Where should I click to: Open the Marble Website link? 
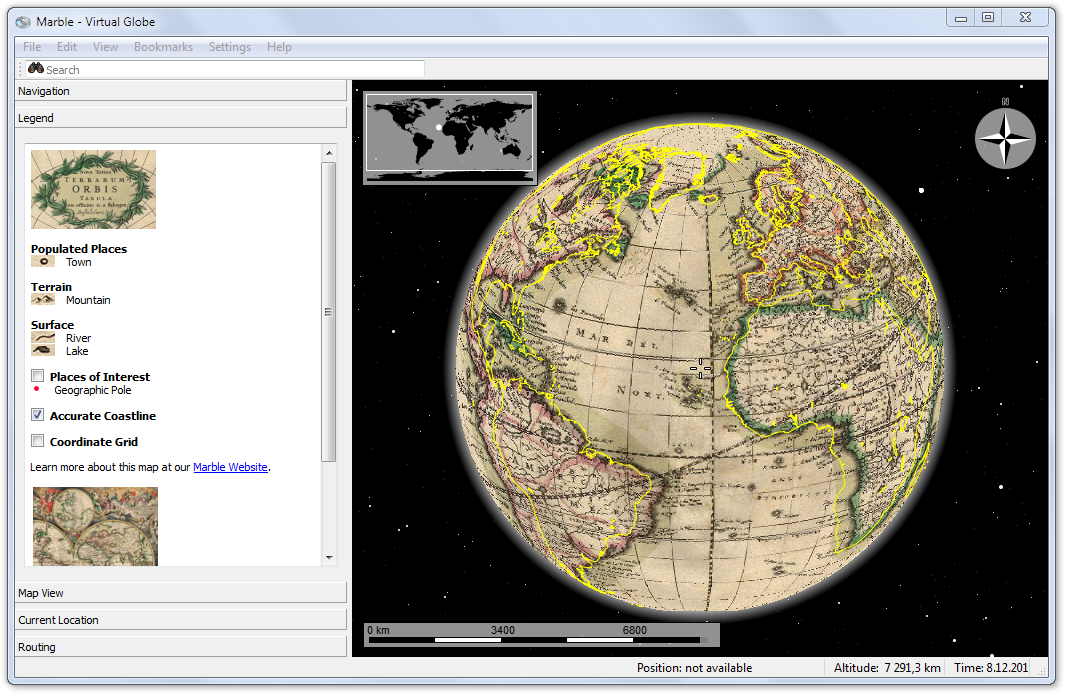point(230,467)
